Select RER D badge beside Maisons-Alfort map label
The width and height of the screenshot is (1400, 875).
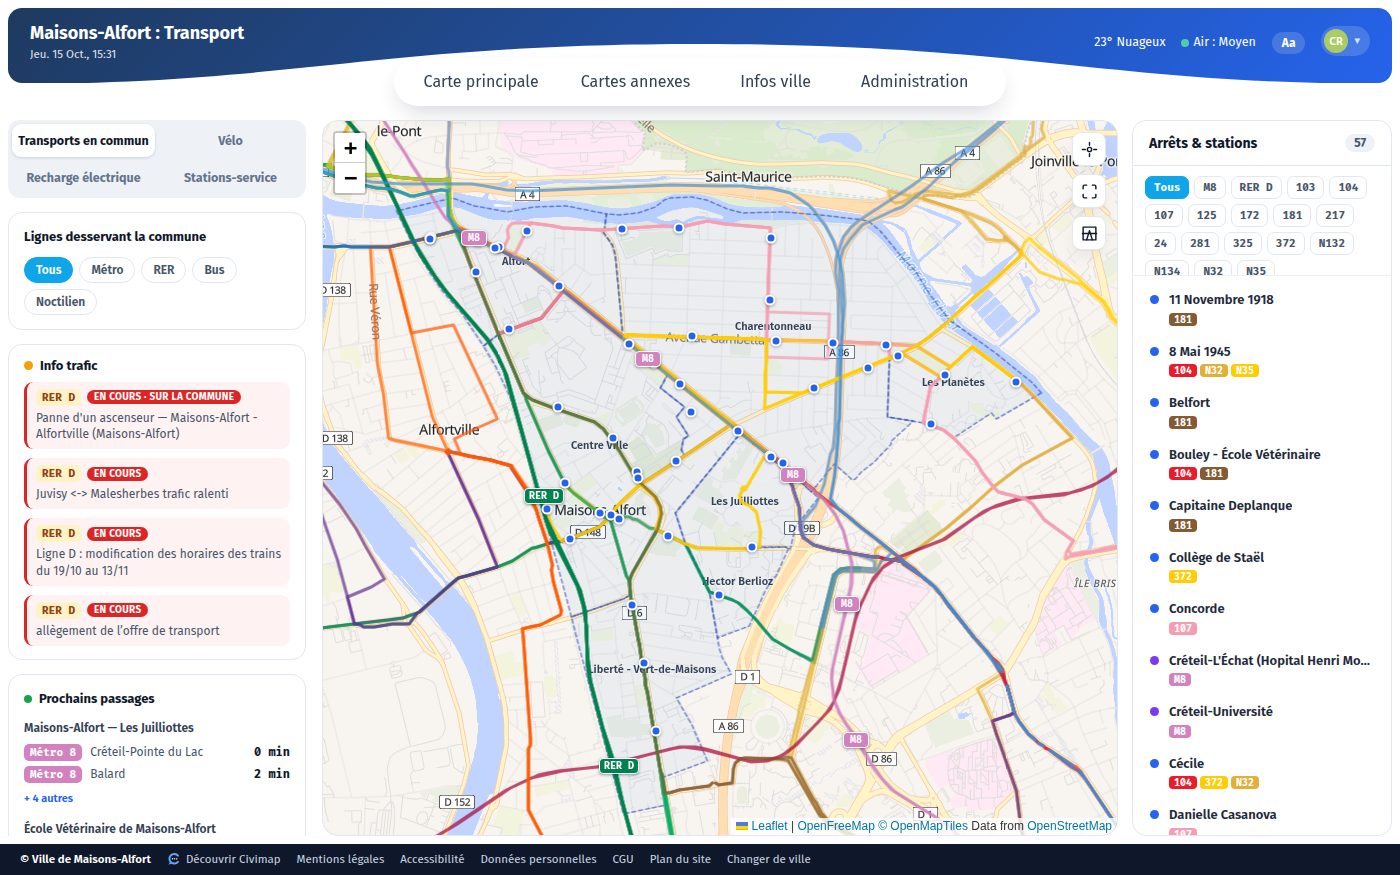(x=544, y=496)
